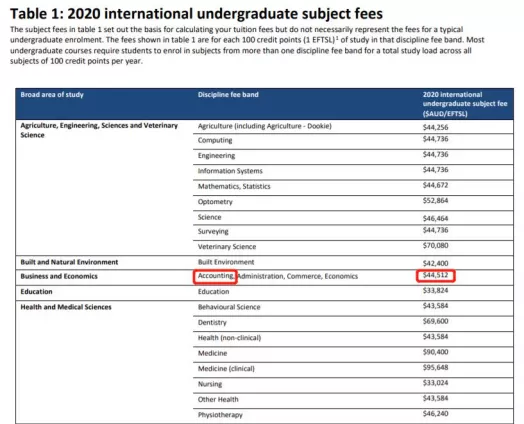Screen dimensions: 524x424
Task: Click the Broad area of study header
Action: 52,95
